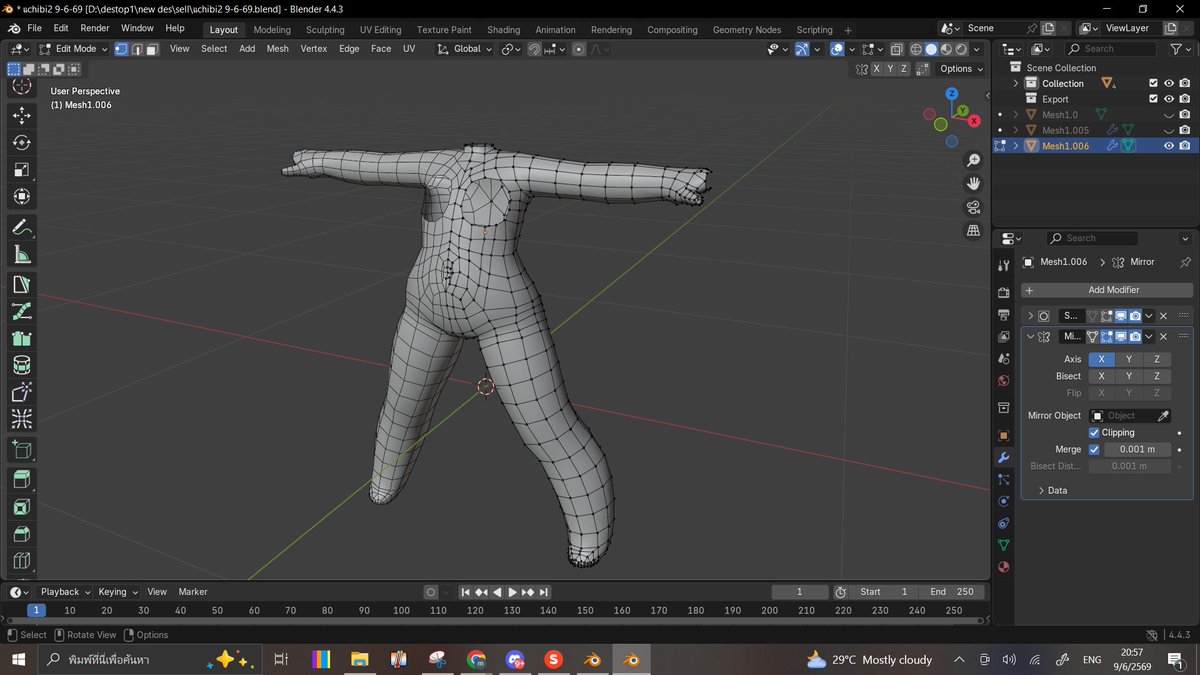This screenshot has height=675, width=1200.
Task: Click frame 100 on the timeline
Action: coord(401,610)
